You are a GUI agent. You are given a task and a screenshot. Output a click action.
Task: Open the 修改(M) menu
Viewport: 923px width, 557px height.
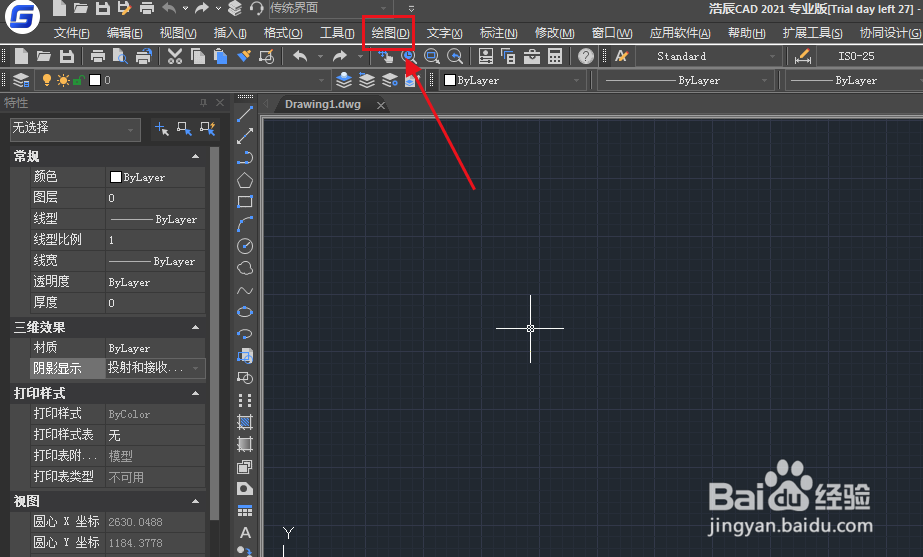pyautogui.click(x=555, y=33)
